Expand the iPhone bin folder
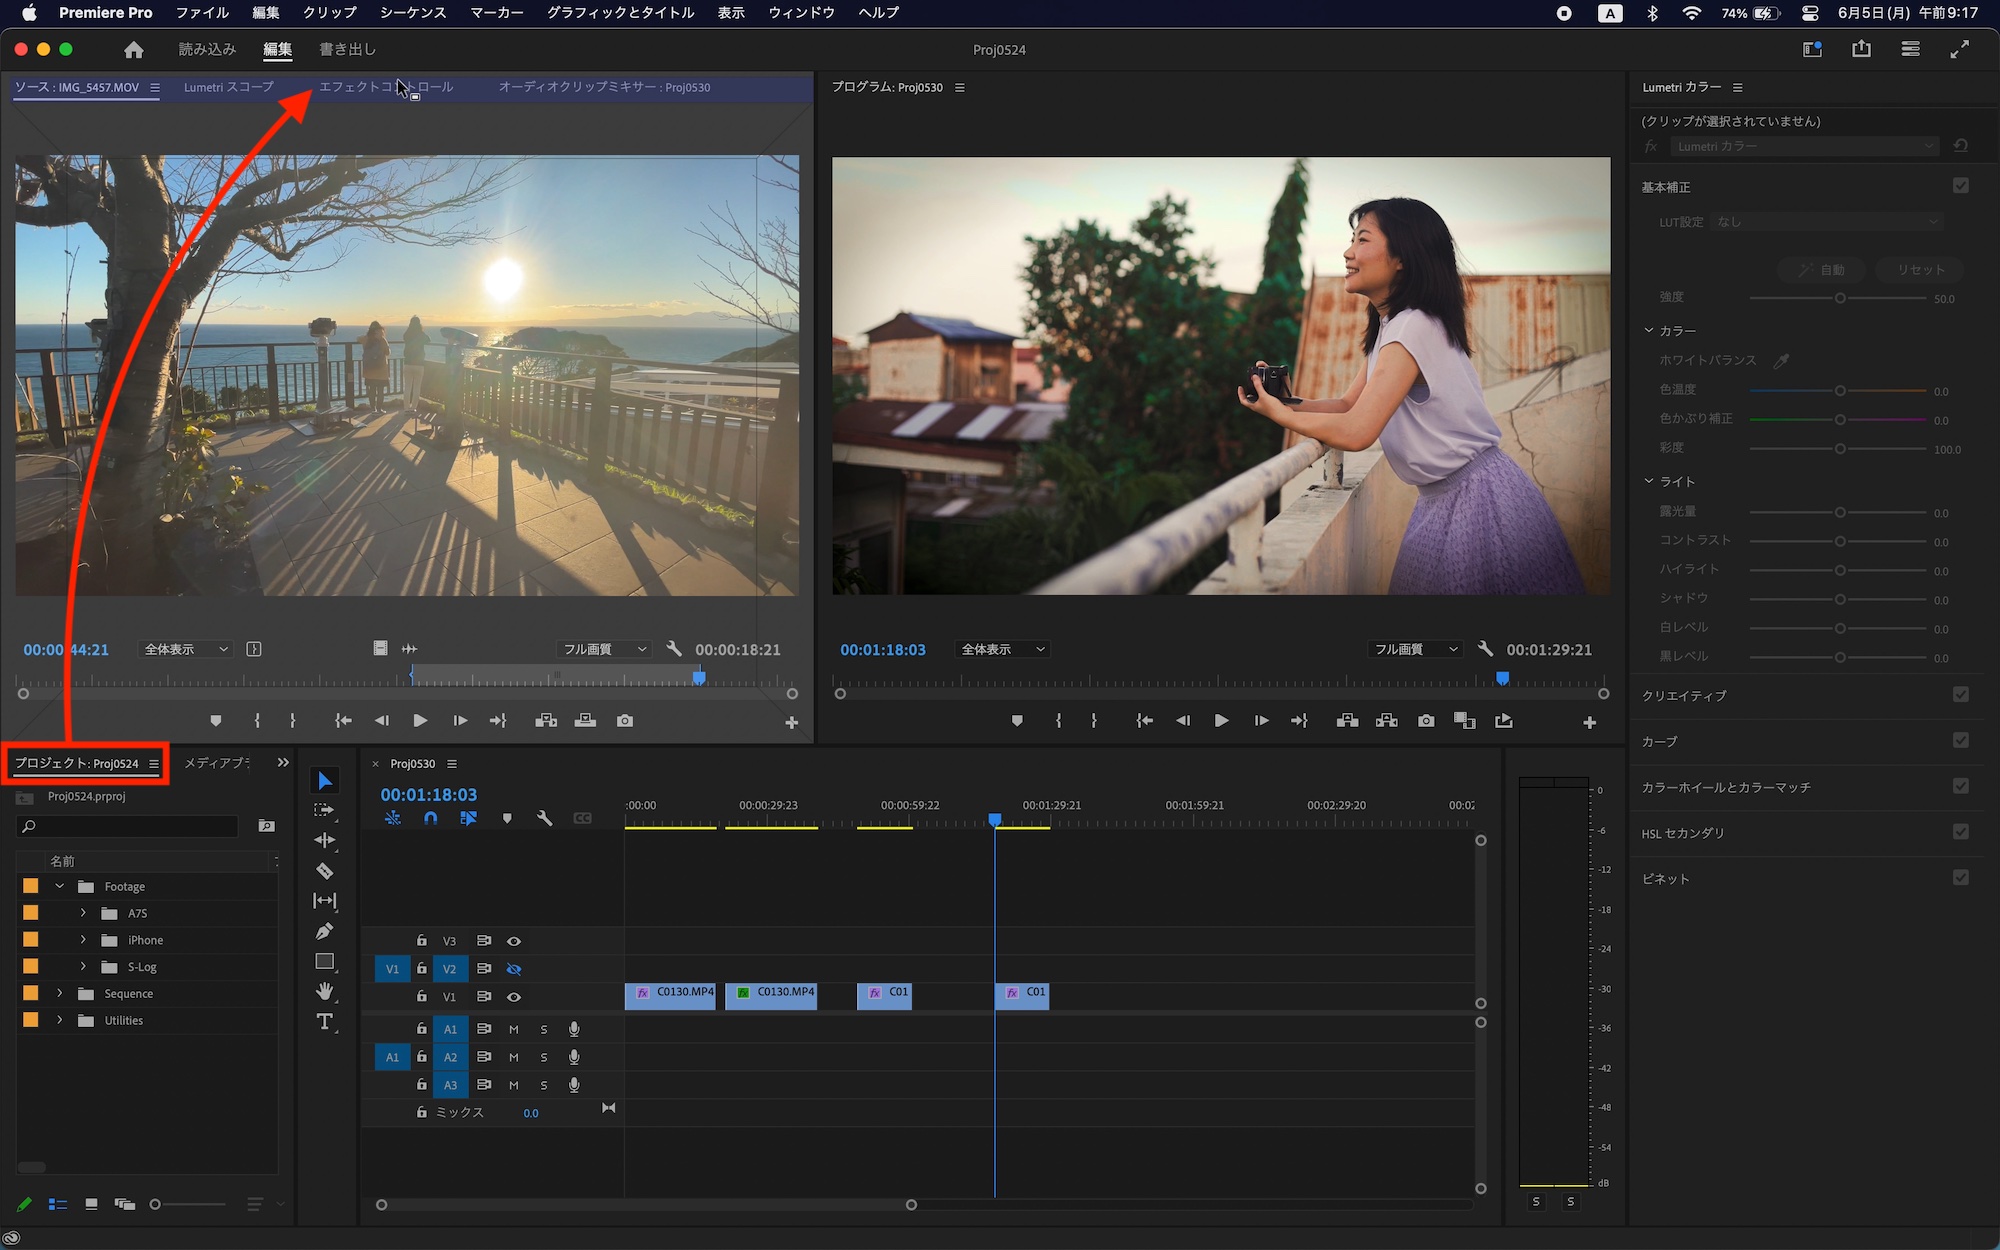Screen dimensions: 2000x1250 pyautogui.click(x=83, y=940)
